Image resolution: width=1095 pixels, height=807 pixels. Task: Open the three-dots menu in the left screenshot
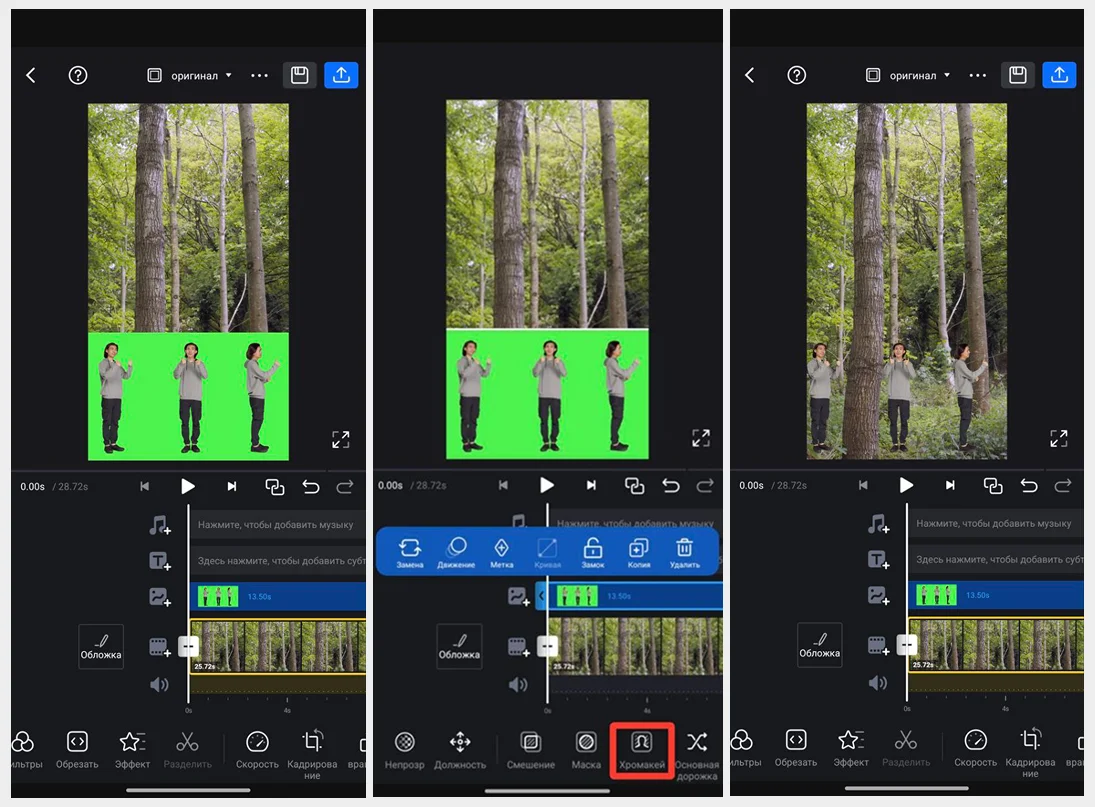260,75
